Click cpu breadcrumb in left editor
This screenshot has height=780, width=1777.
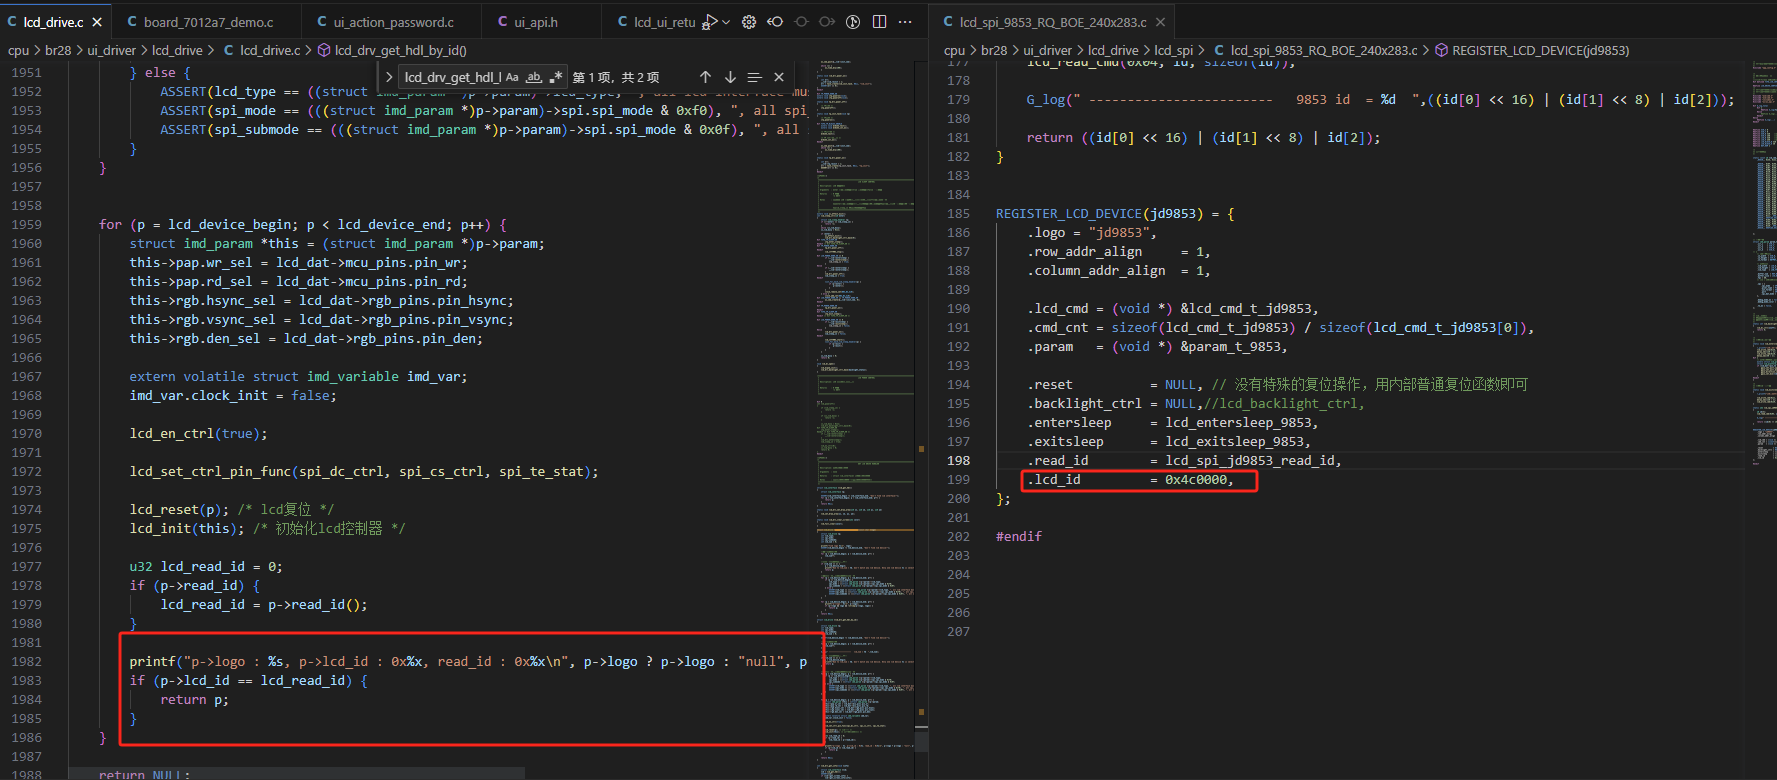(x=19, y=50)
